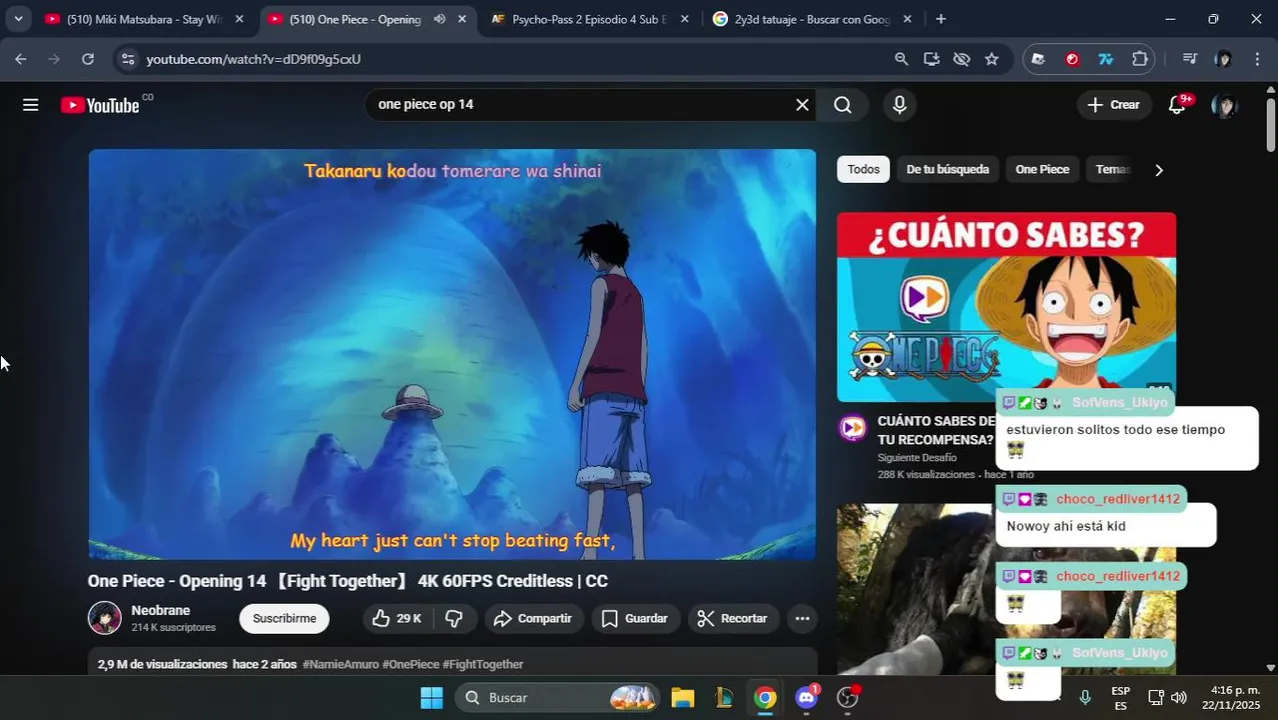The height and width of the screenshot is (720, 1278).
Task: Click the #FightTogether hashtag
Action: (483, 664)
